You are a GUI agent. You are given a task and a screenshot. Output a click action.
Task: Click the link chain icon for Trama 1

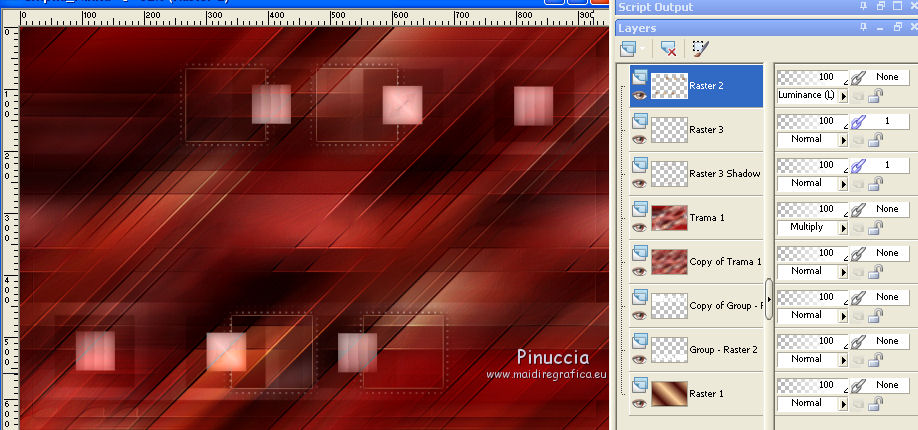pos(858,209)
